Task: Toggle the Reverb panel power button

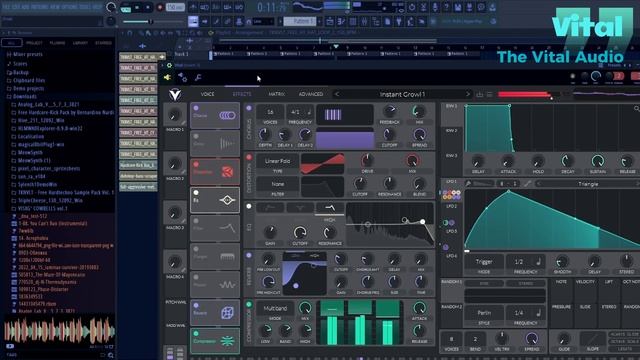Action: (249, 256)
